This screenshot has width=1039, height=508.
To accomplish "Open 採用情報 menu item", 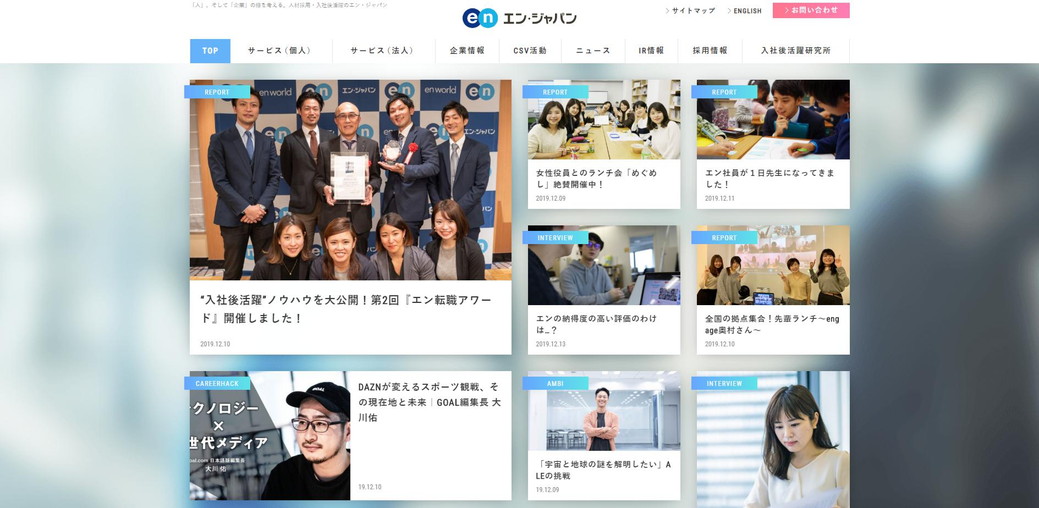I will click(710, 50).
